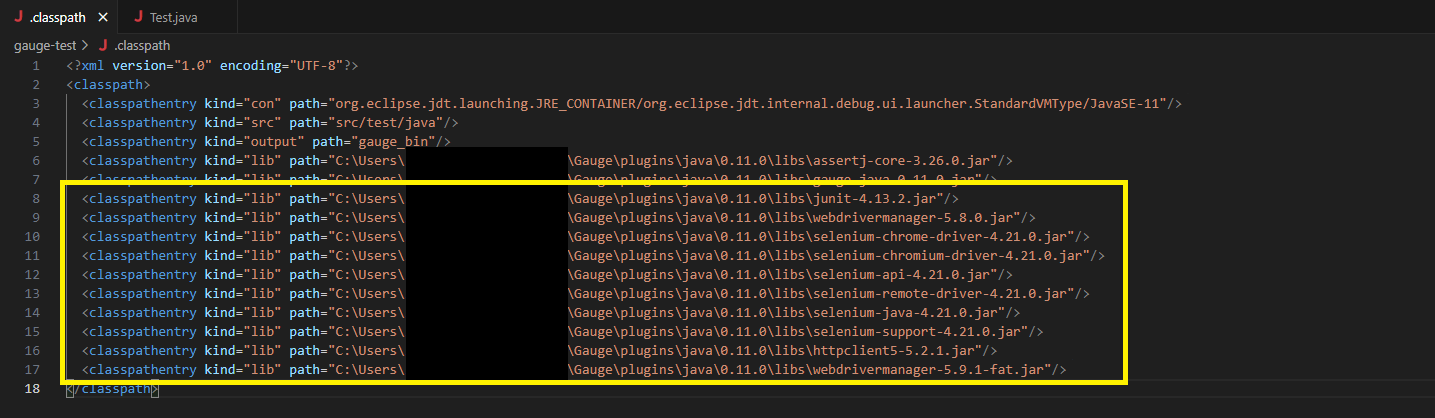Click kind="src" attribute on line 4
This screenshot has height=418, width=1435.
coord(243,123)
